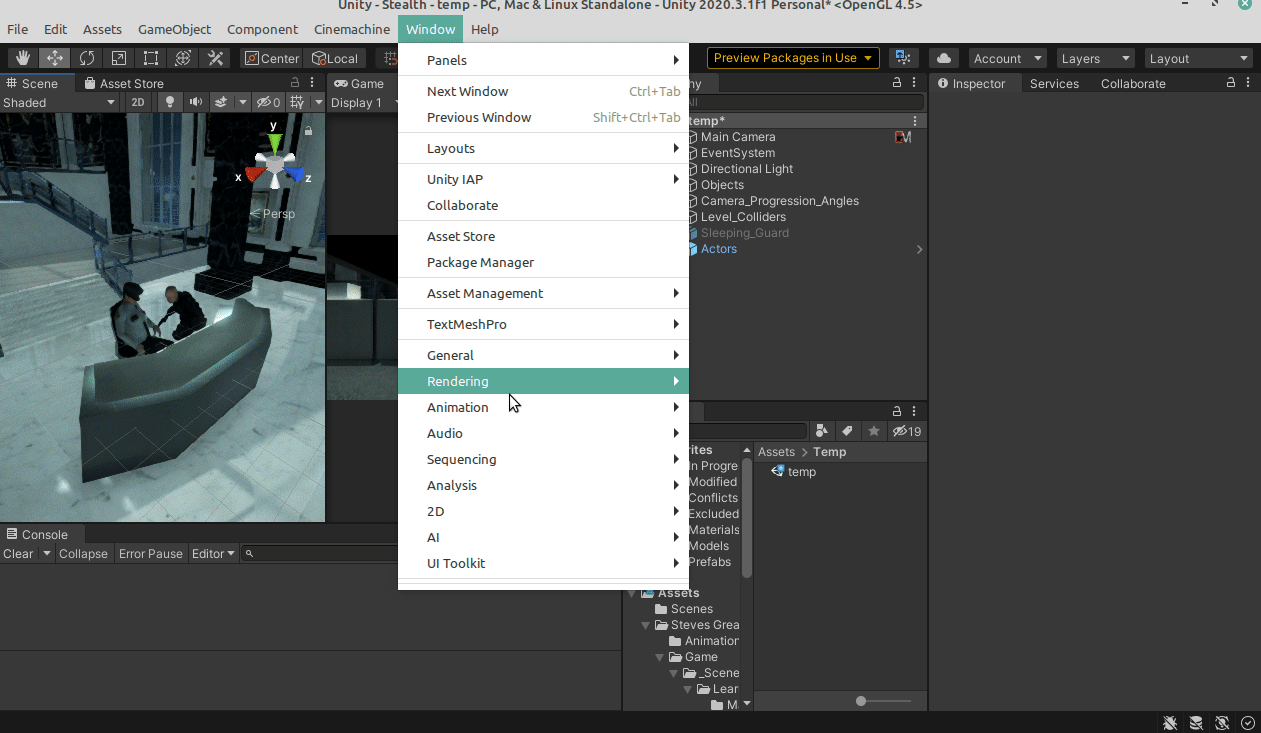This screenshot has width=1261, height=733.
Task: Open the Shaded draw mode dropdown
Action: tap(60, 102)
